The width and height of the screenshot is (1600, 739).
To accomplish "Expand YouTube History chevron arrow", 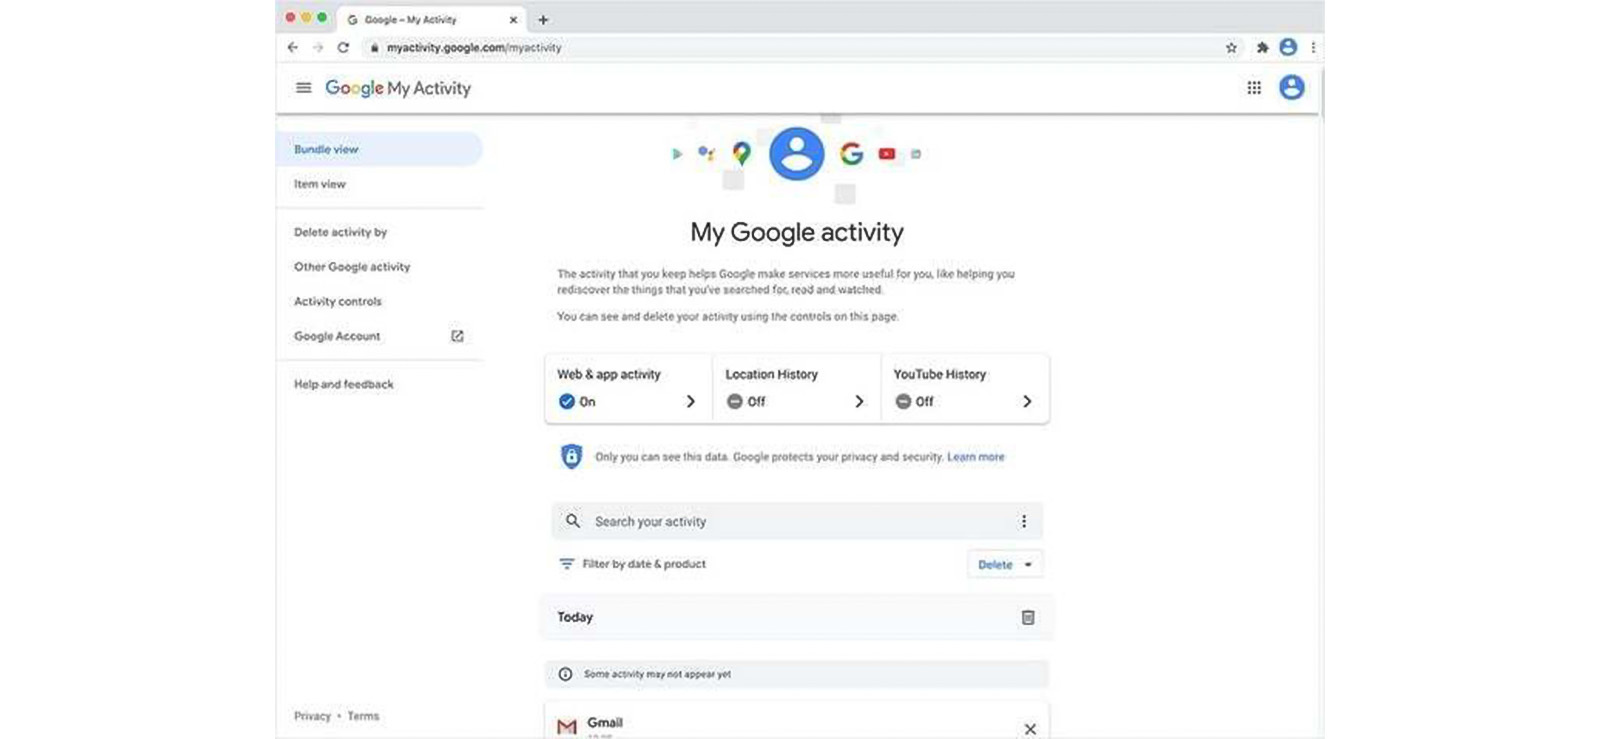I will point(1027,402).
